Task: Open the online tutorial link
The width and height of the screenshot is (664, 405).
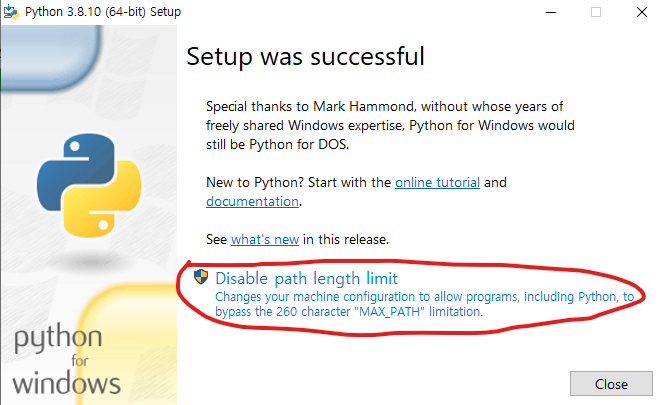Action: pos(437,182)
